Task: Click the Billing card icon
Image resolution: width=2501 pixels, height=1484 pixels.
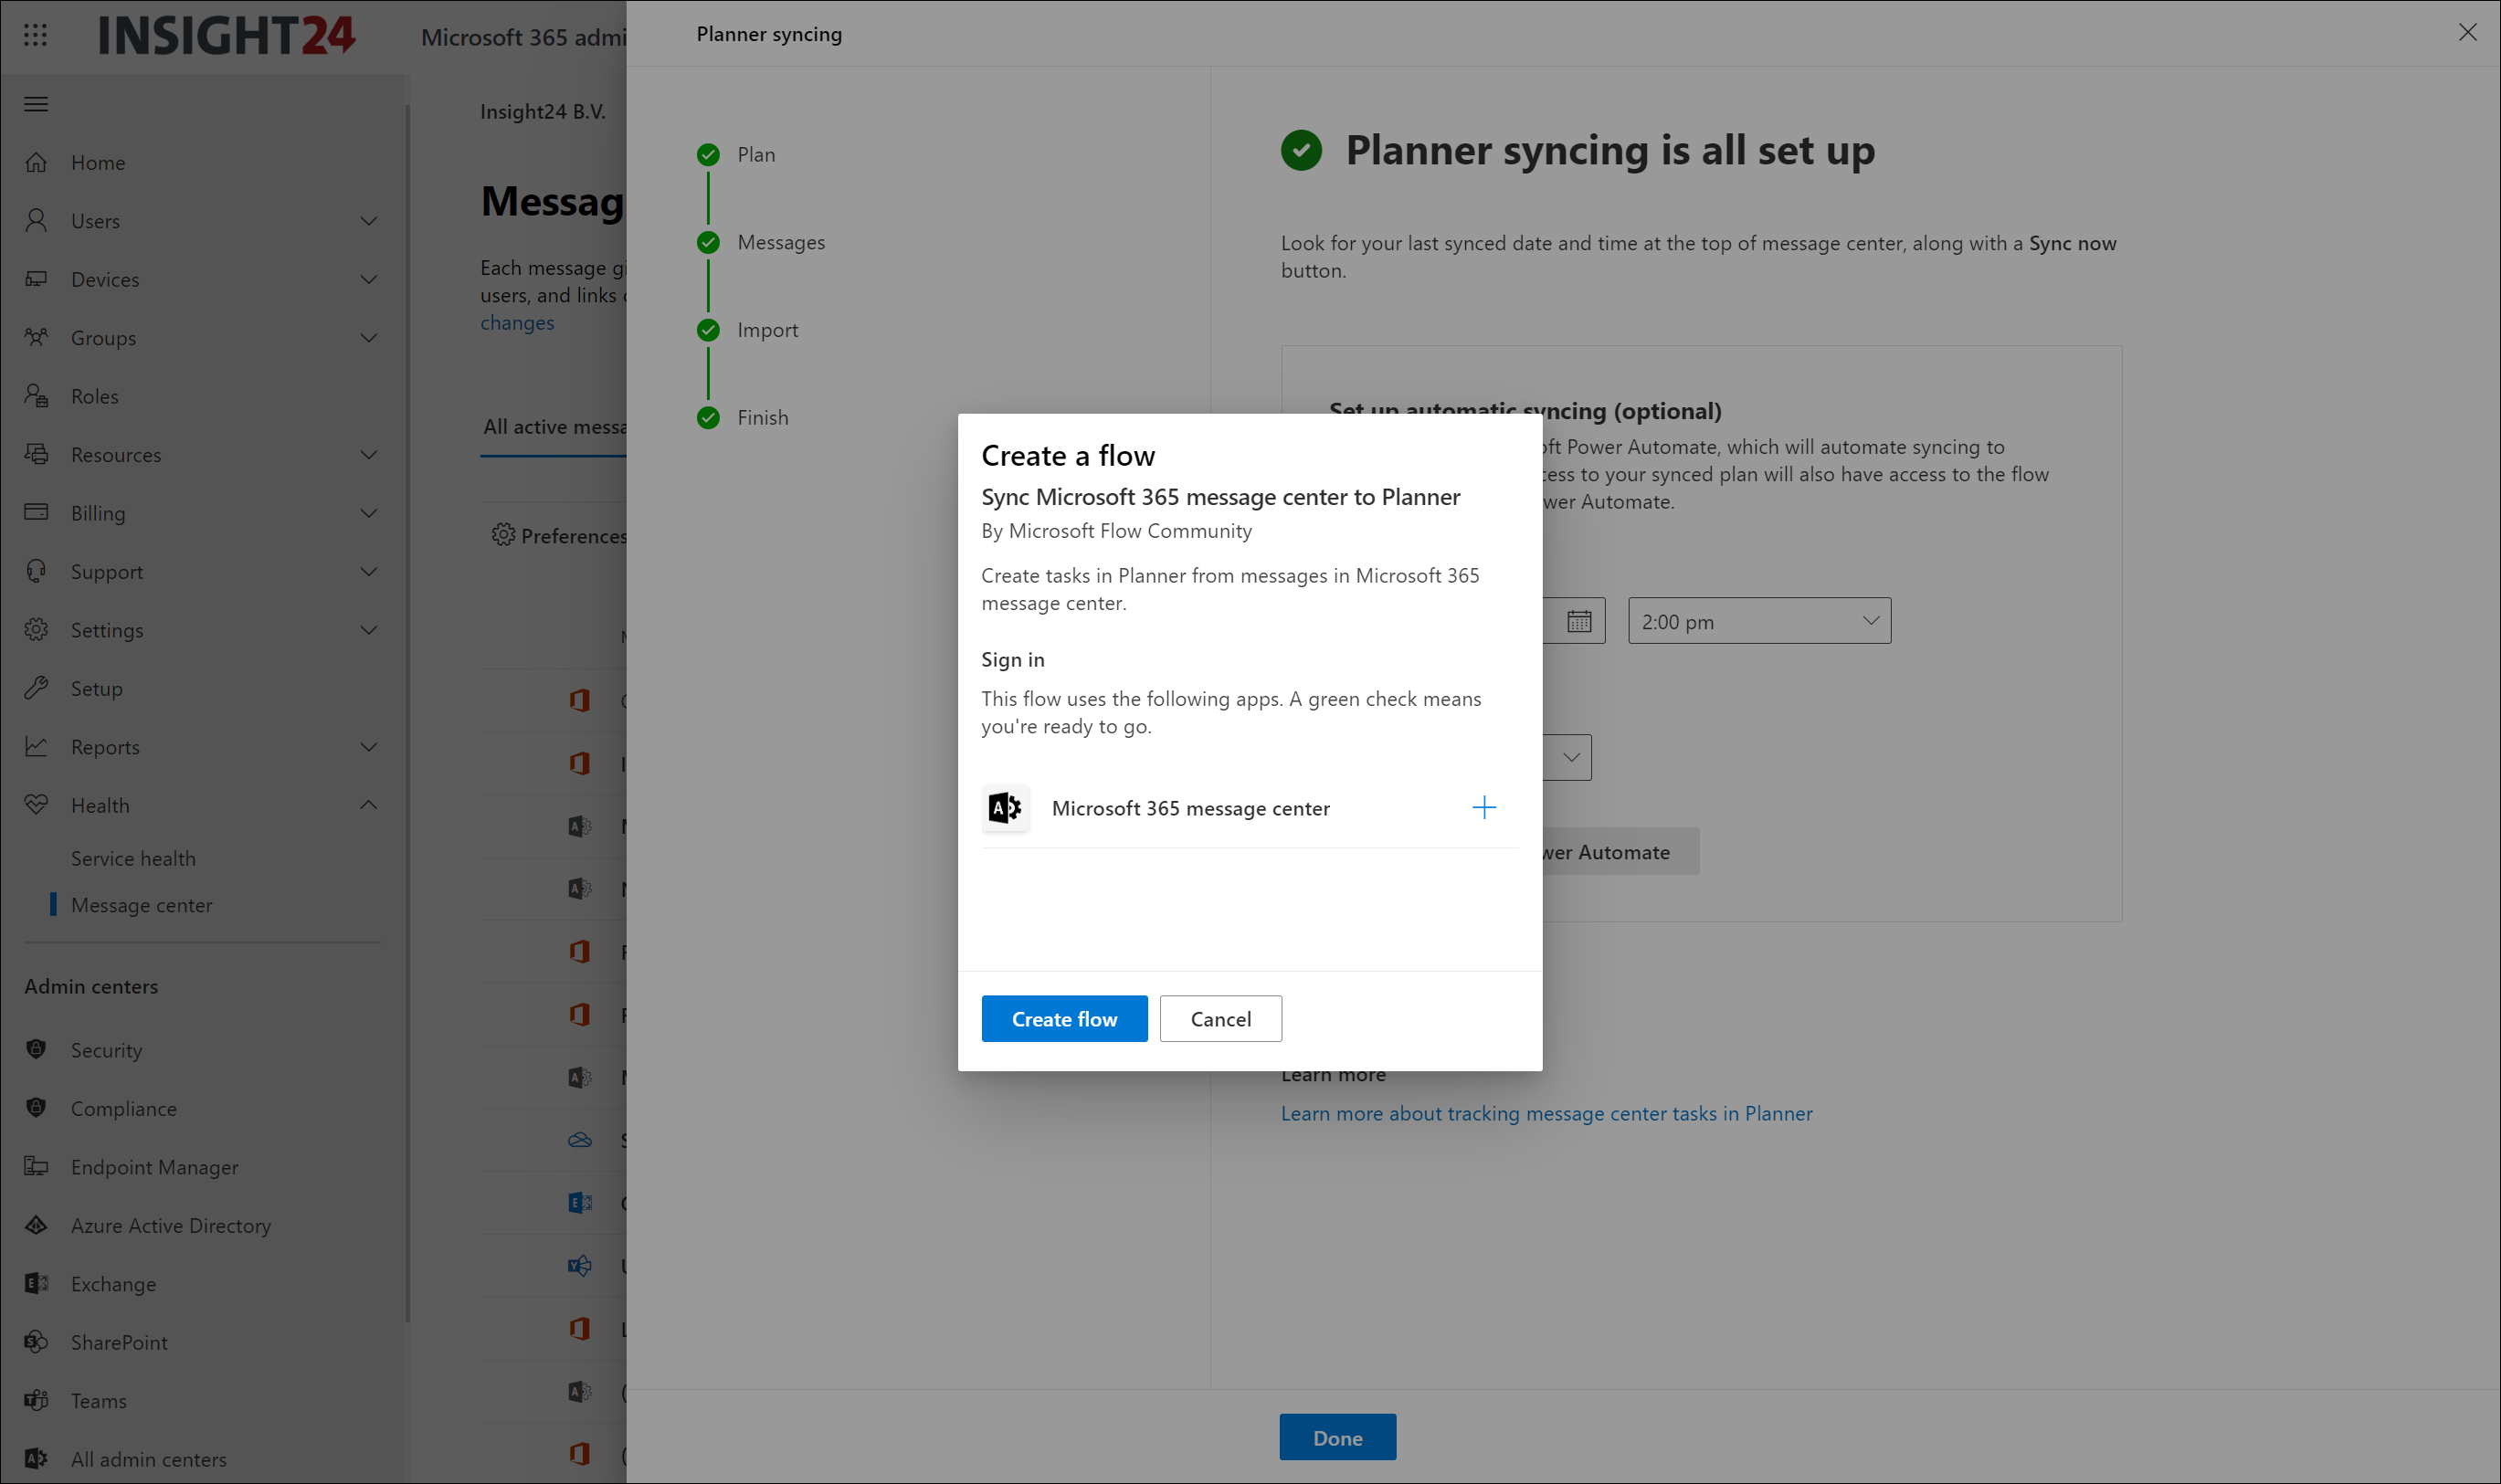Action: 36,512
